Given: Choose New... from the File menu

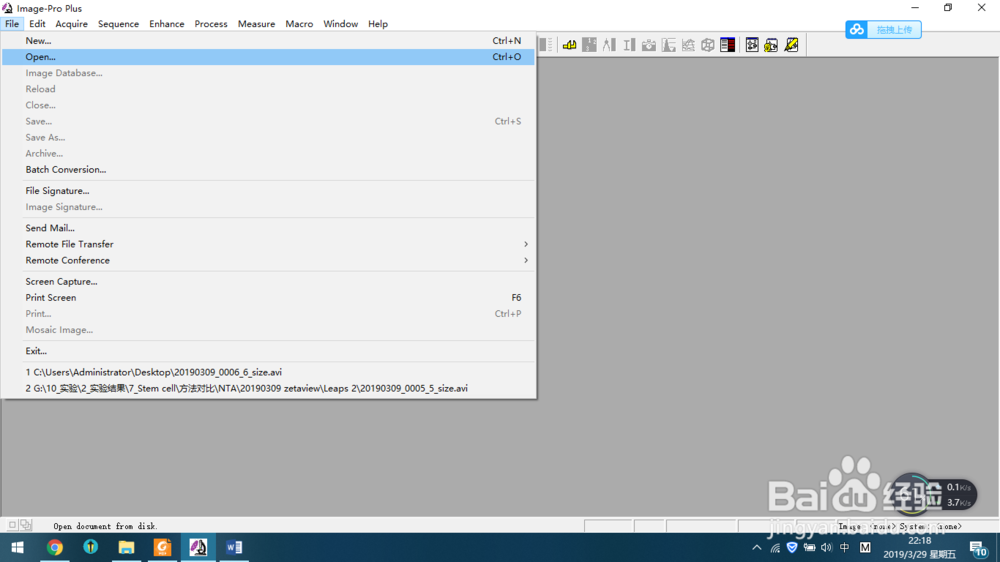Looking at the screenshot, I should tap(268, 40).
